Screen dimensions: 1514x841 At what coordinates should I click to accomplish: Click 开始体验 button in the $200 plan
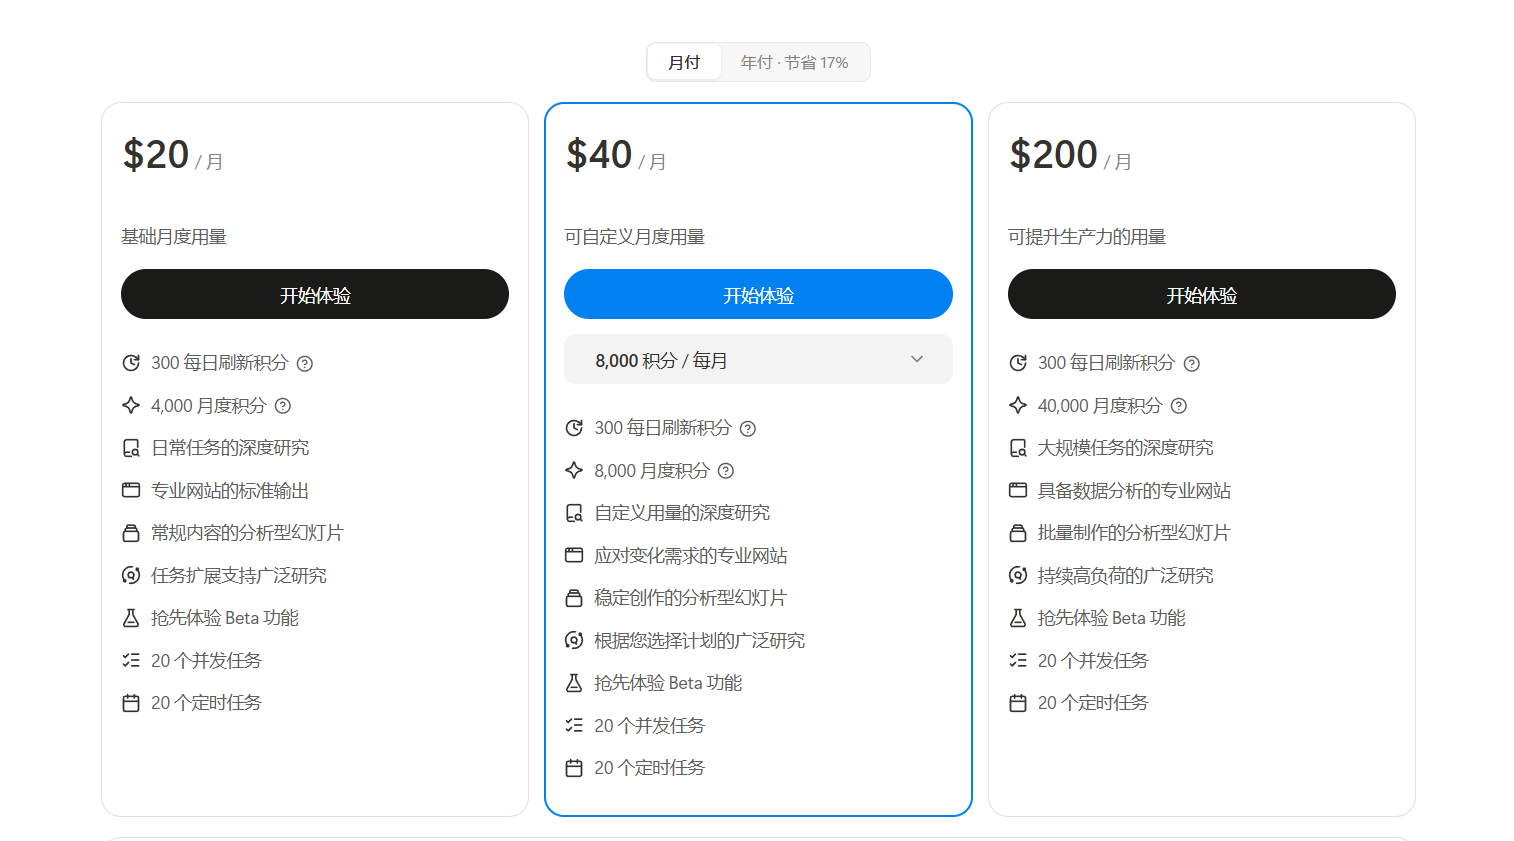pos(1201,294)
